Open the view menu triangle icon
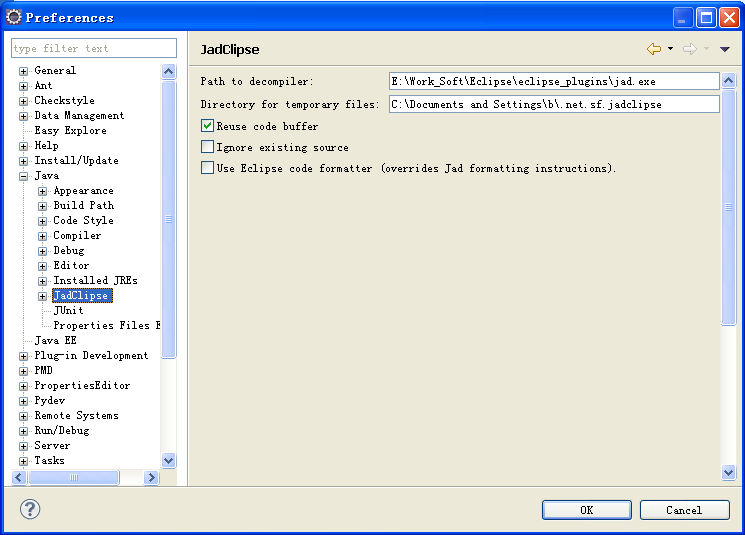Viewport: 745px width, 535px height. [725, 49]
